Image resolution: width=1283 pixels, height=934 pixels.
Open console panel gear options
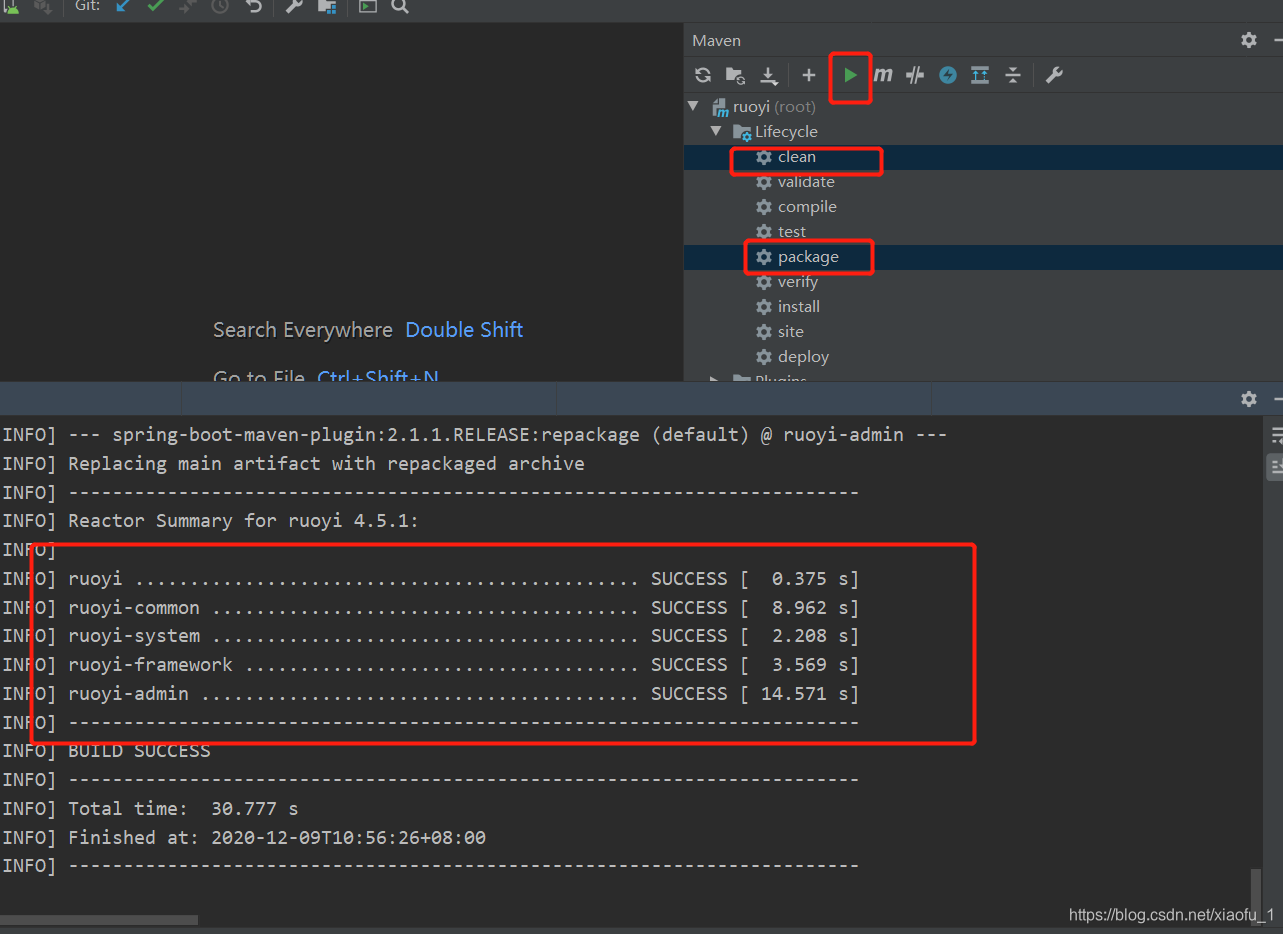click(x=1249, y=398)
